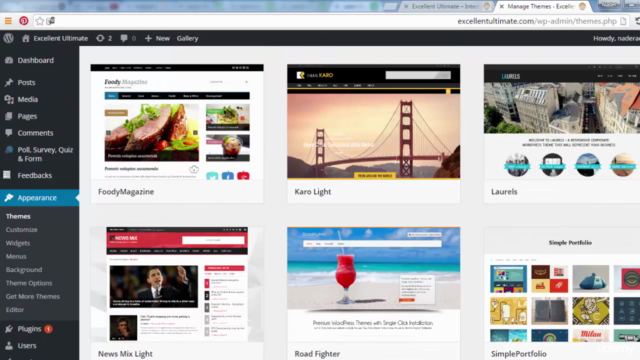Image resolution: width=640 pixels, height=360 pixels.
Task: Click the Plugins update count badge
Action: point(48,329)
